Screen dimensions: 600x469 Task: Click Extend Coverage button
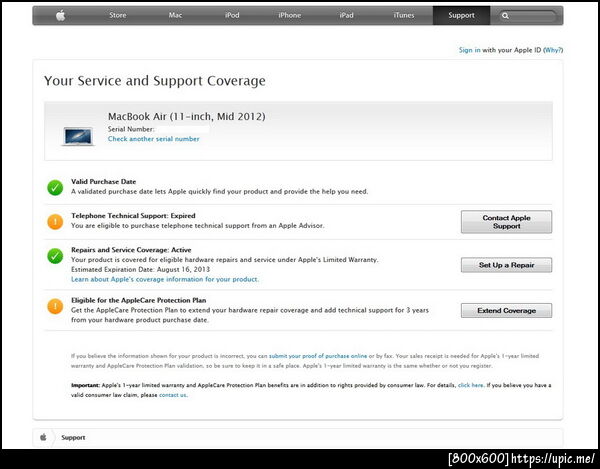point(506,311)
